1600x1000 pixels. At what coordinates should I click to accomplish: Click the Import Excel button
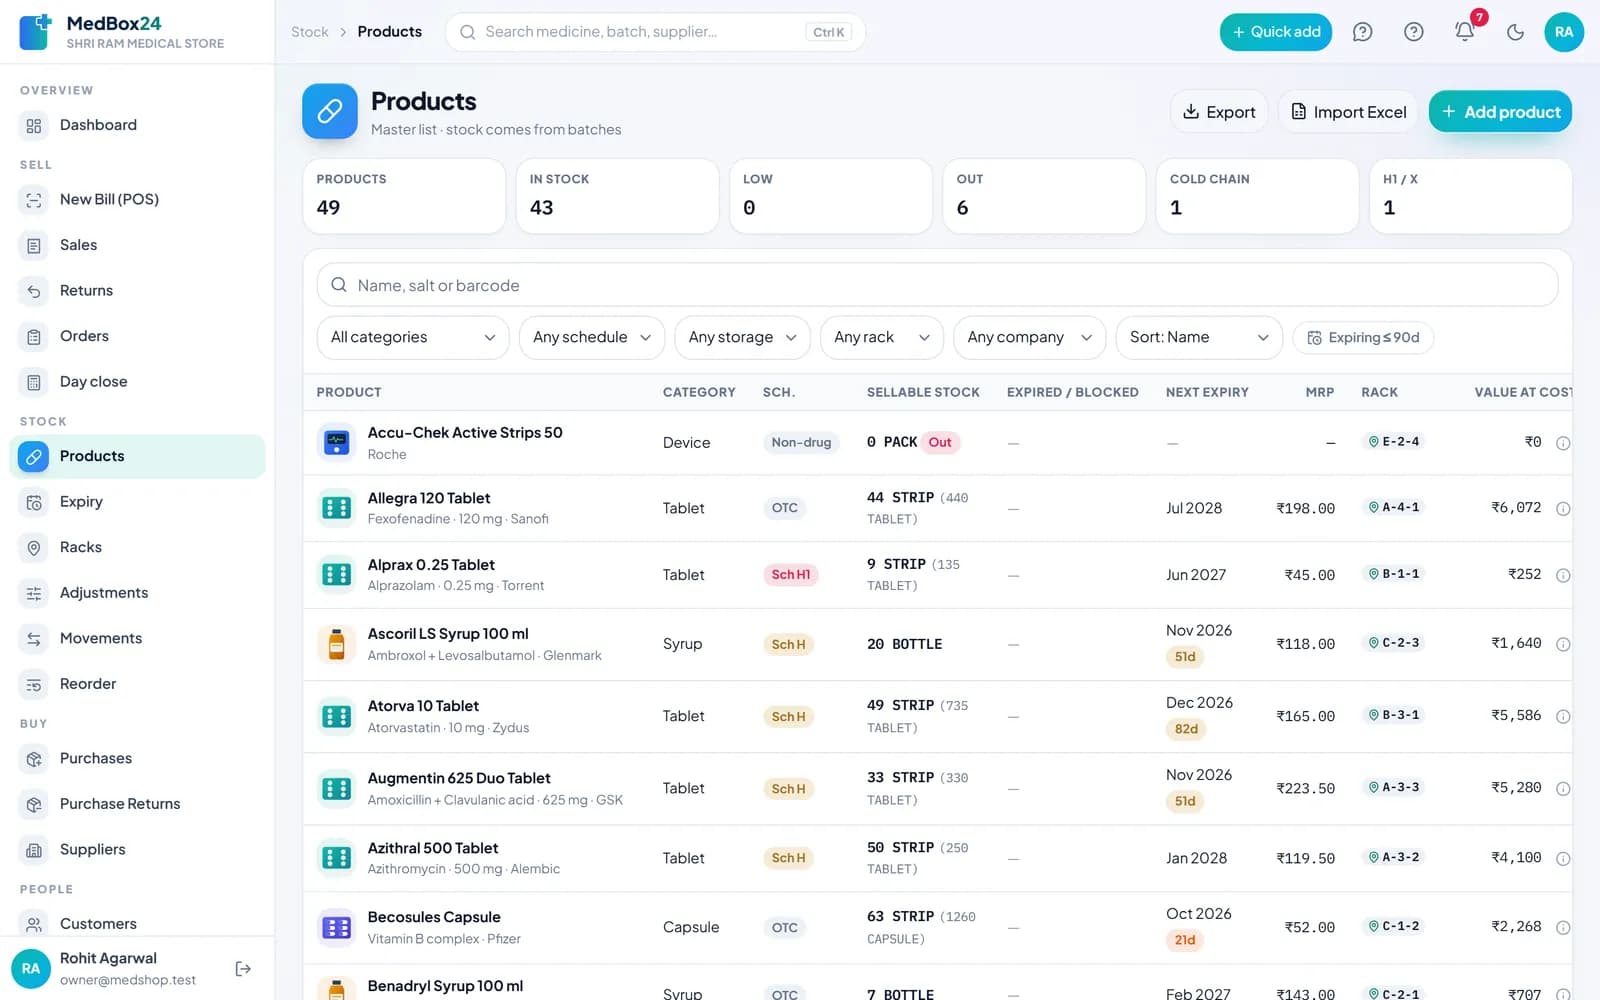pos(1348,112)
